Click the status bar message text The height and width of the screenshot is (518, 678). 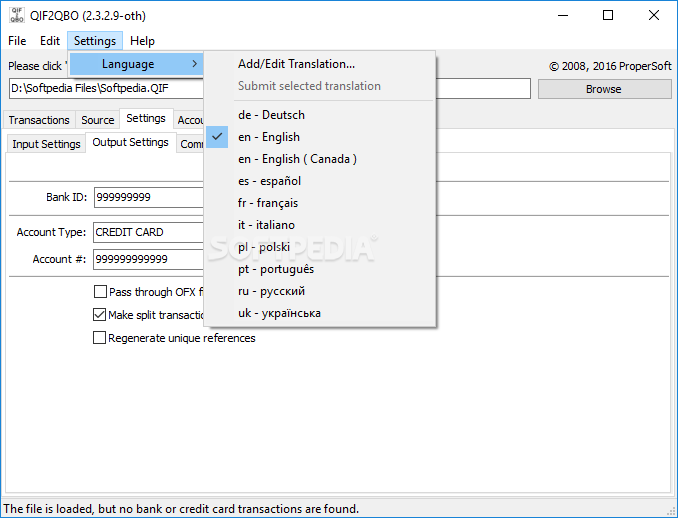(x=181, y=509)
